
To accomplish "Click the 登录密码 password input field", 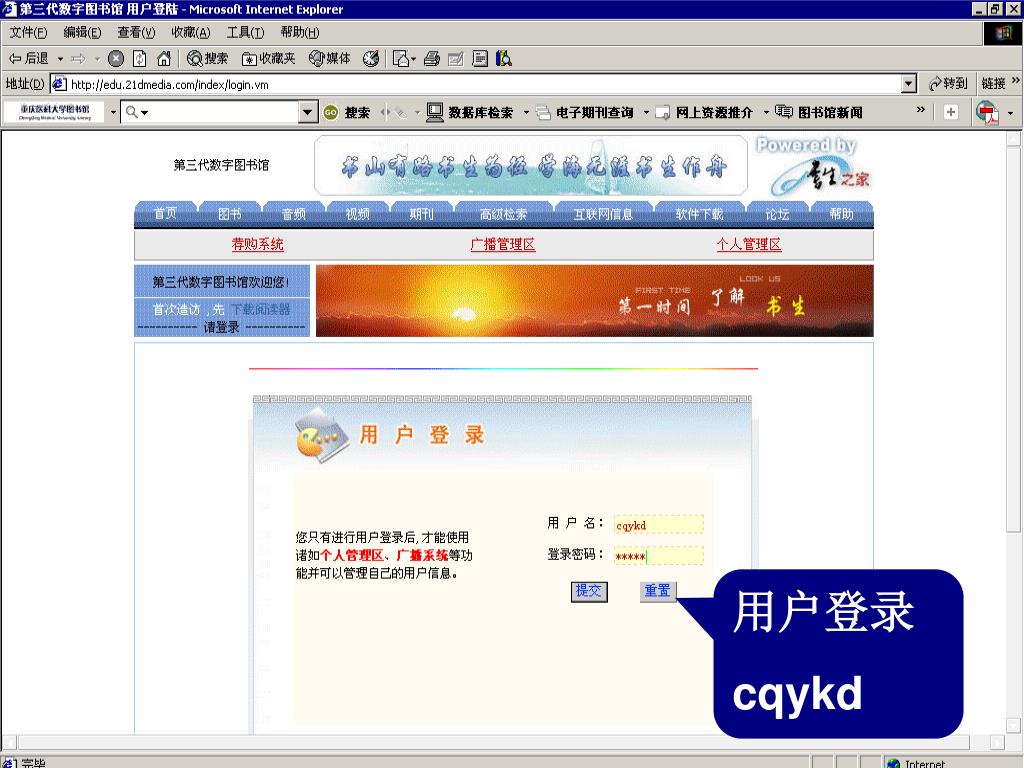I will (658, 556).
